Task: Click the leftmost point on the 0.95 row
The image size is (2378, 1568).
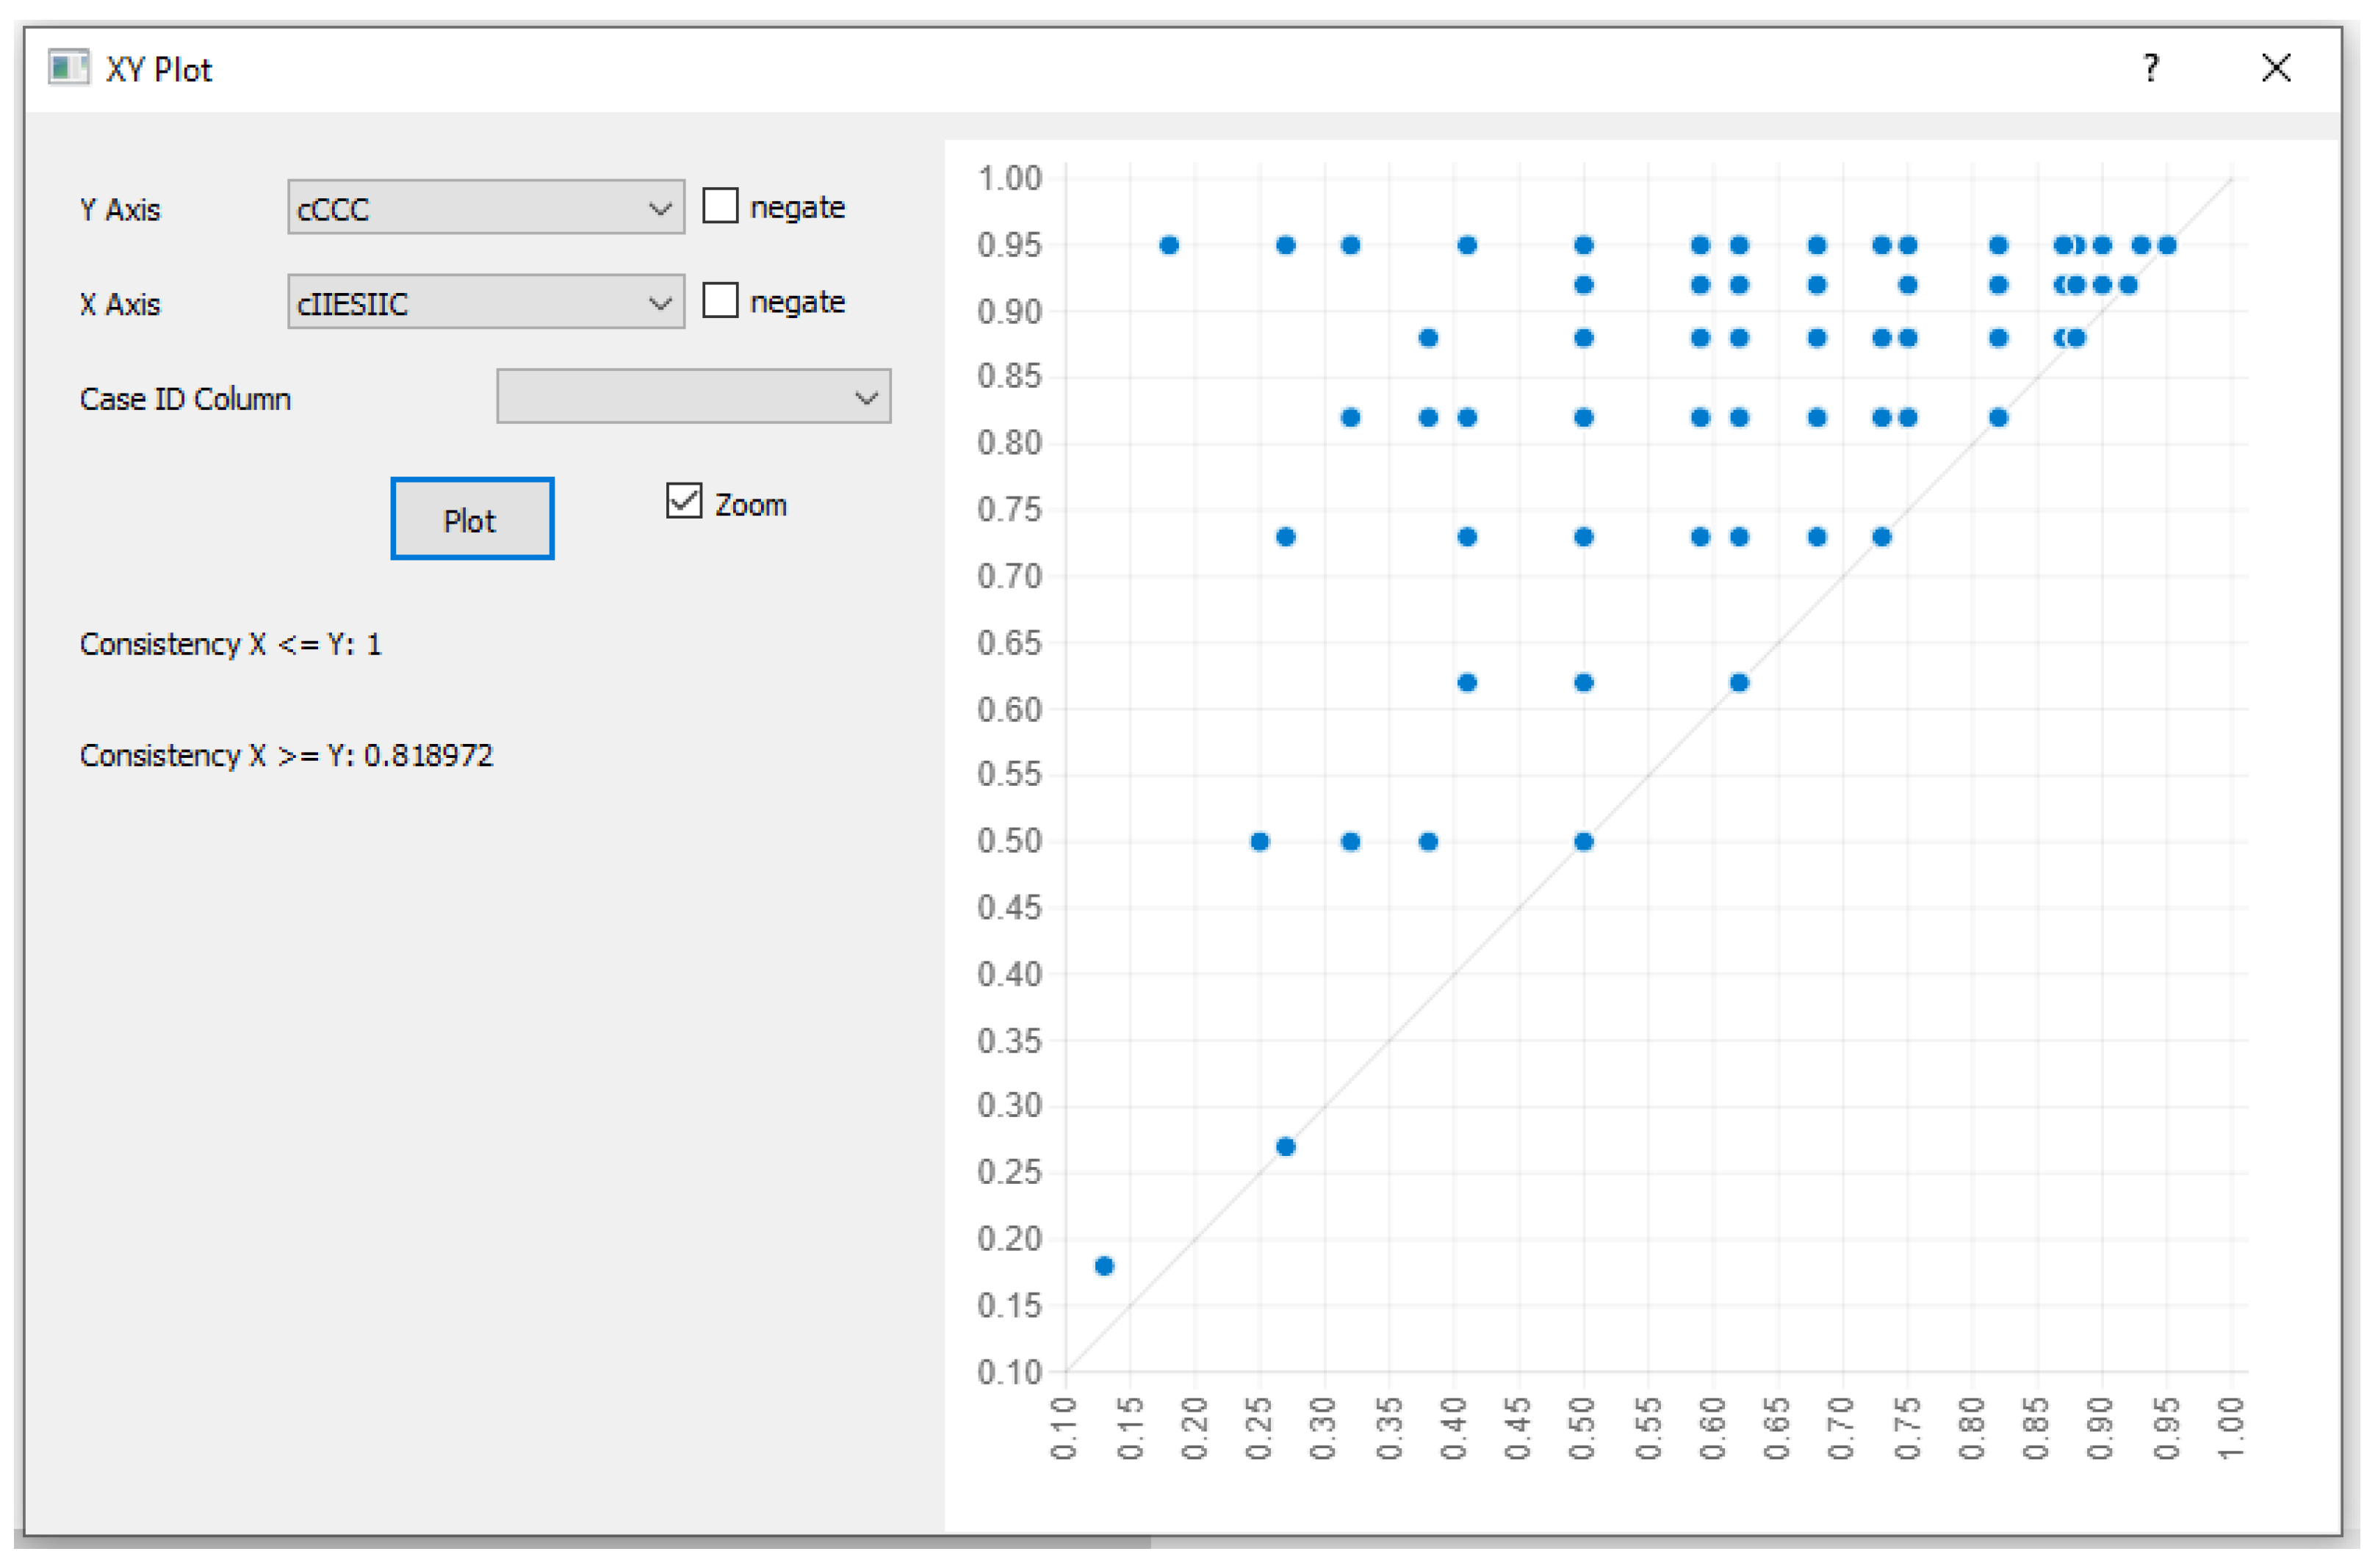Action: point(1169,245)
